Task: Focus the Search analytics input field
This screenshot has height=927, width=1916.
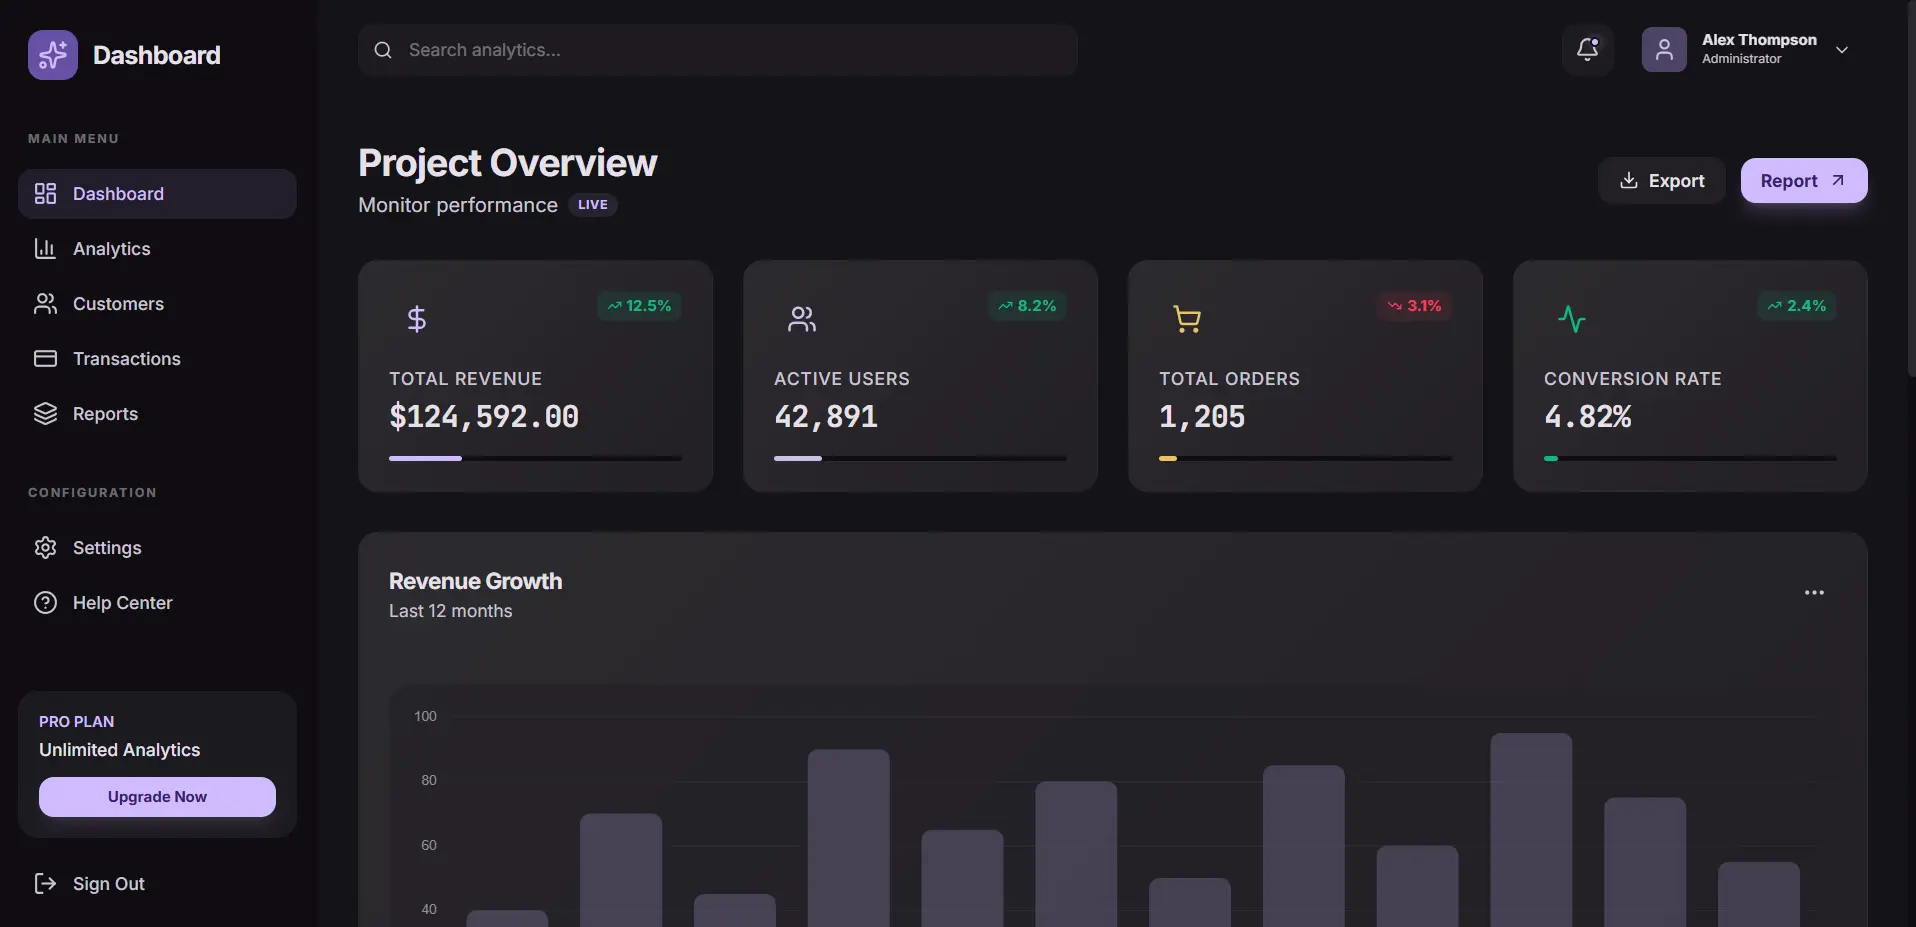Action: [x=717, y=50]
